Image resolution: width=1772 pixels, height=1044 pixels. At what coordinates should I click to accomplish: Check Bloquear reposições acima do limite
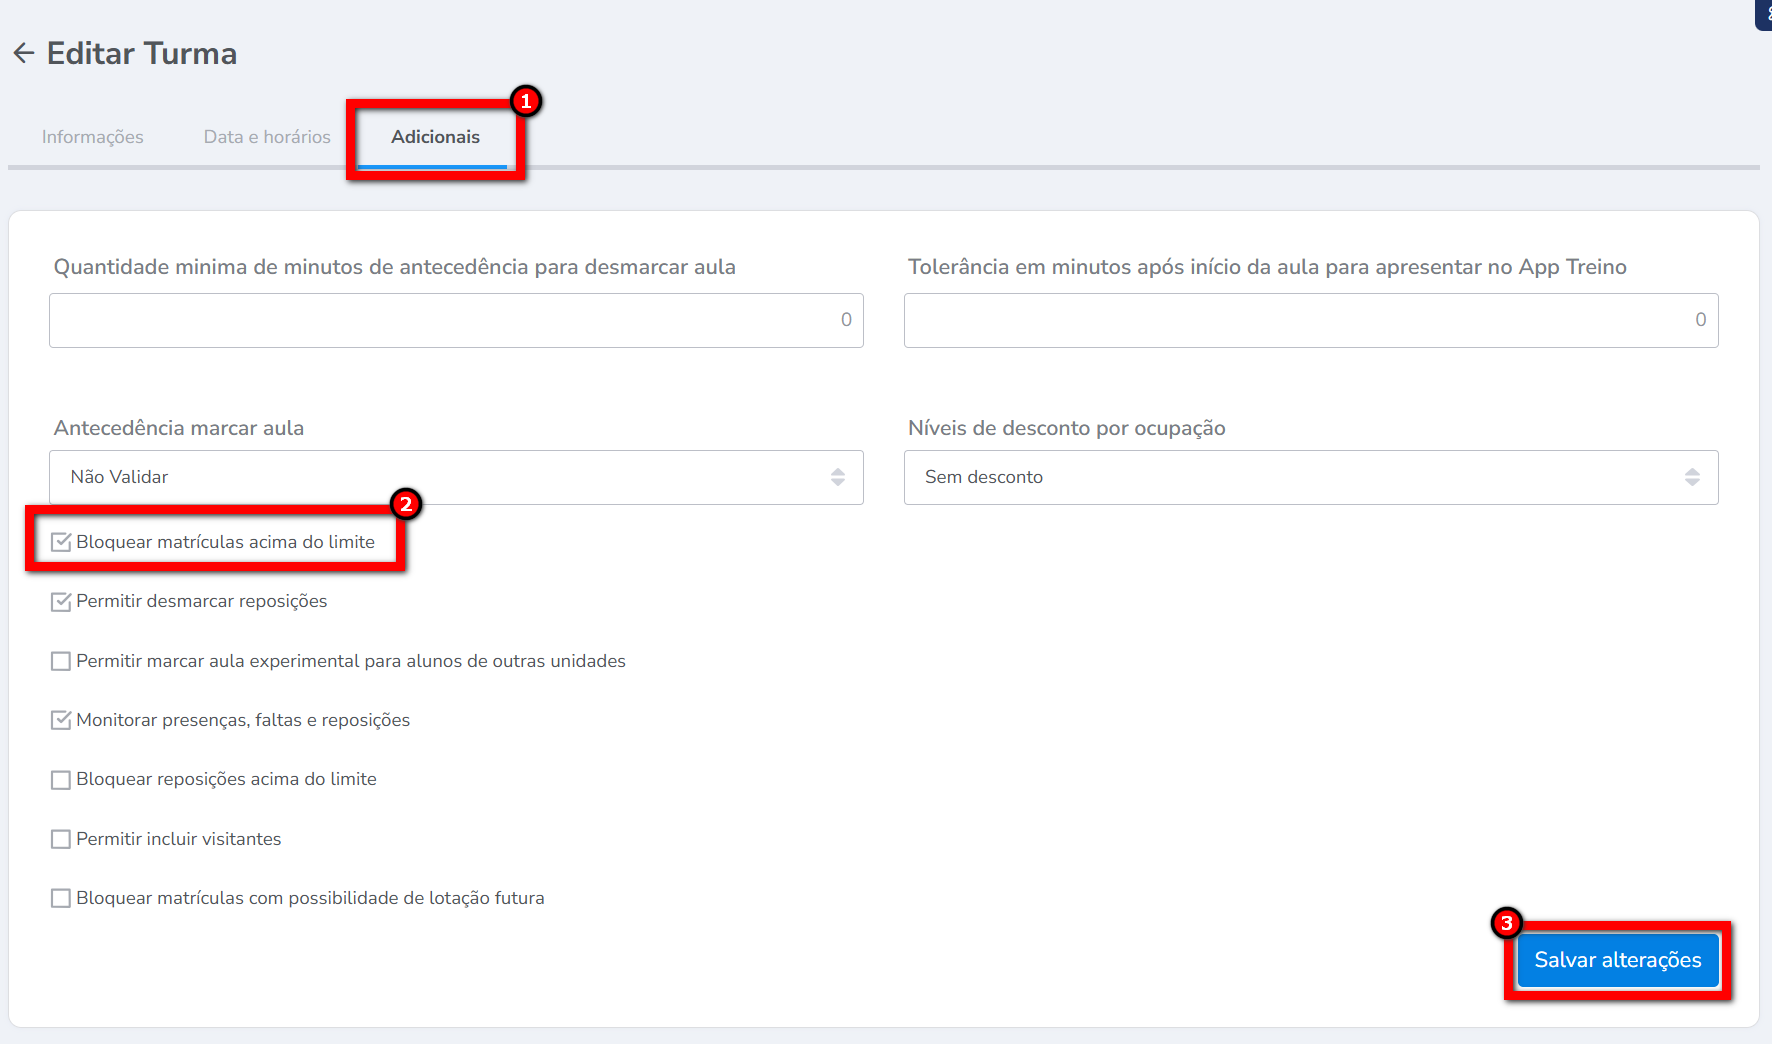click(x=61, y=780)
